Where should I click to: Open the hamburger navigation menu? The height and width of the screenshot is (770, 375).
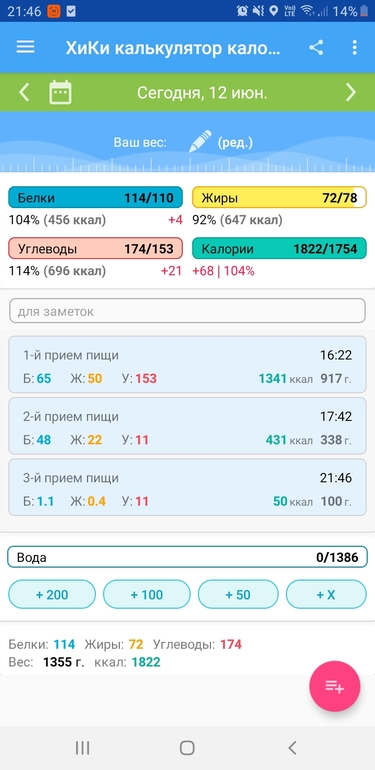point(26,47)
